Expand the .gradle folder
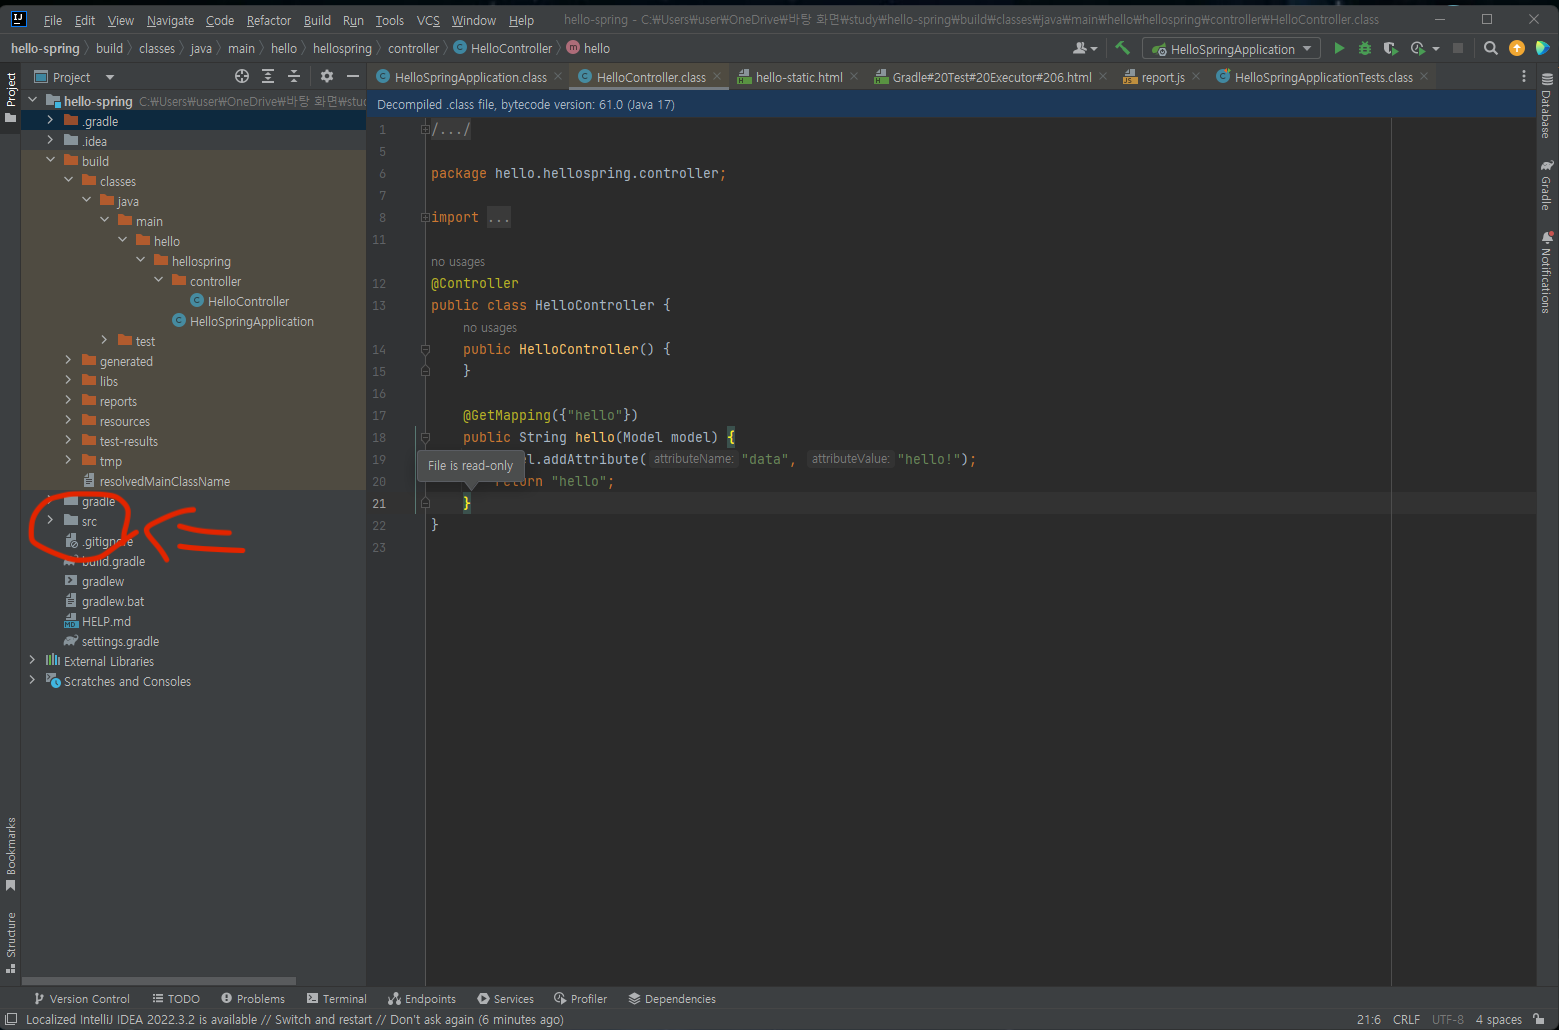This screenshot has width=1559, height=1030. [x=50, y=120]
